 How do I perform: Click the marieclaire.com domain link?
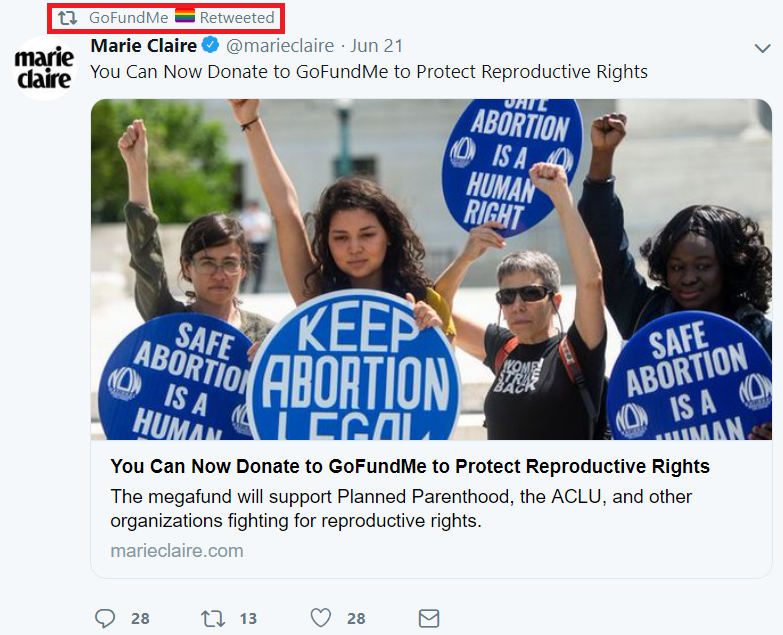click(177, 551)
